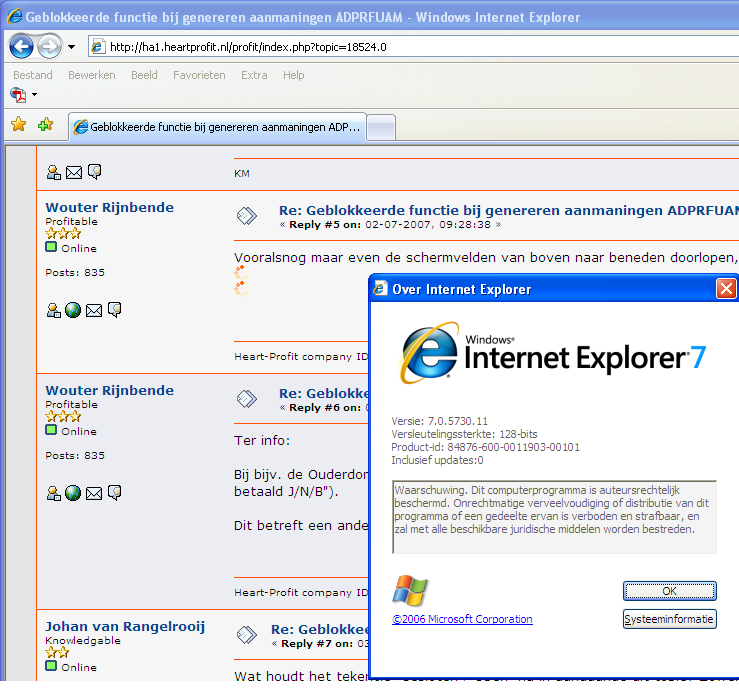Open the Favorieten menu

[x=199, y=75]
